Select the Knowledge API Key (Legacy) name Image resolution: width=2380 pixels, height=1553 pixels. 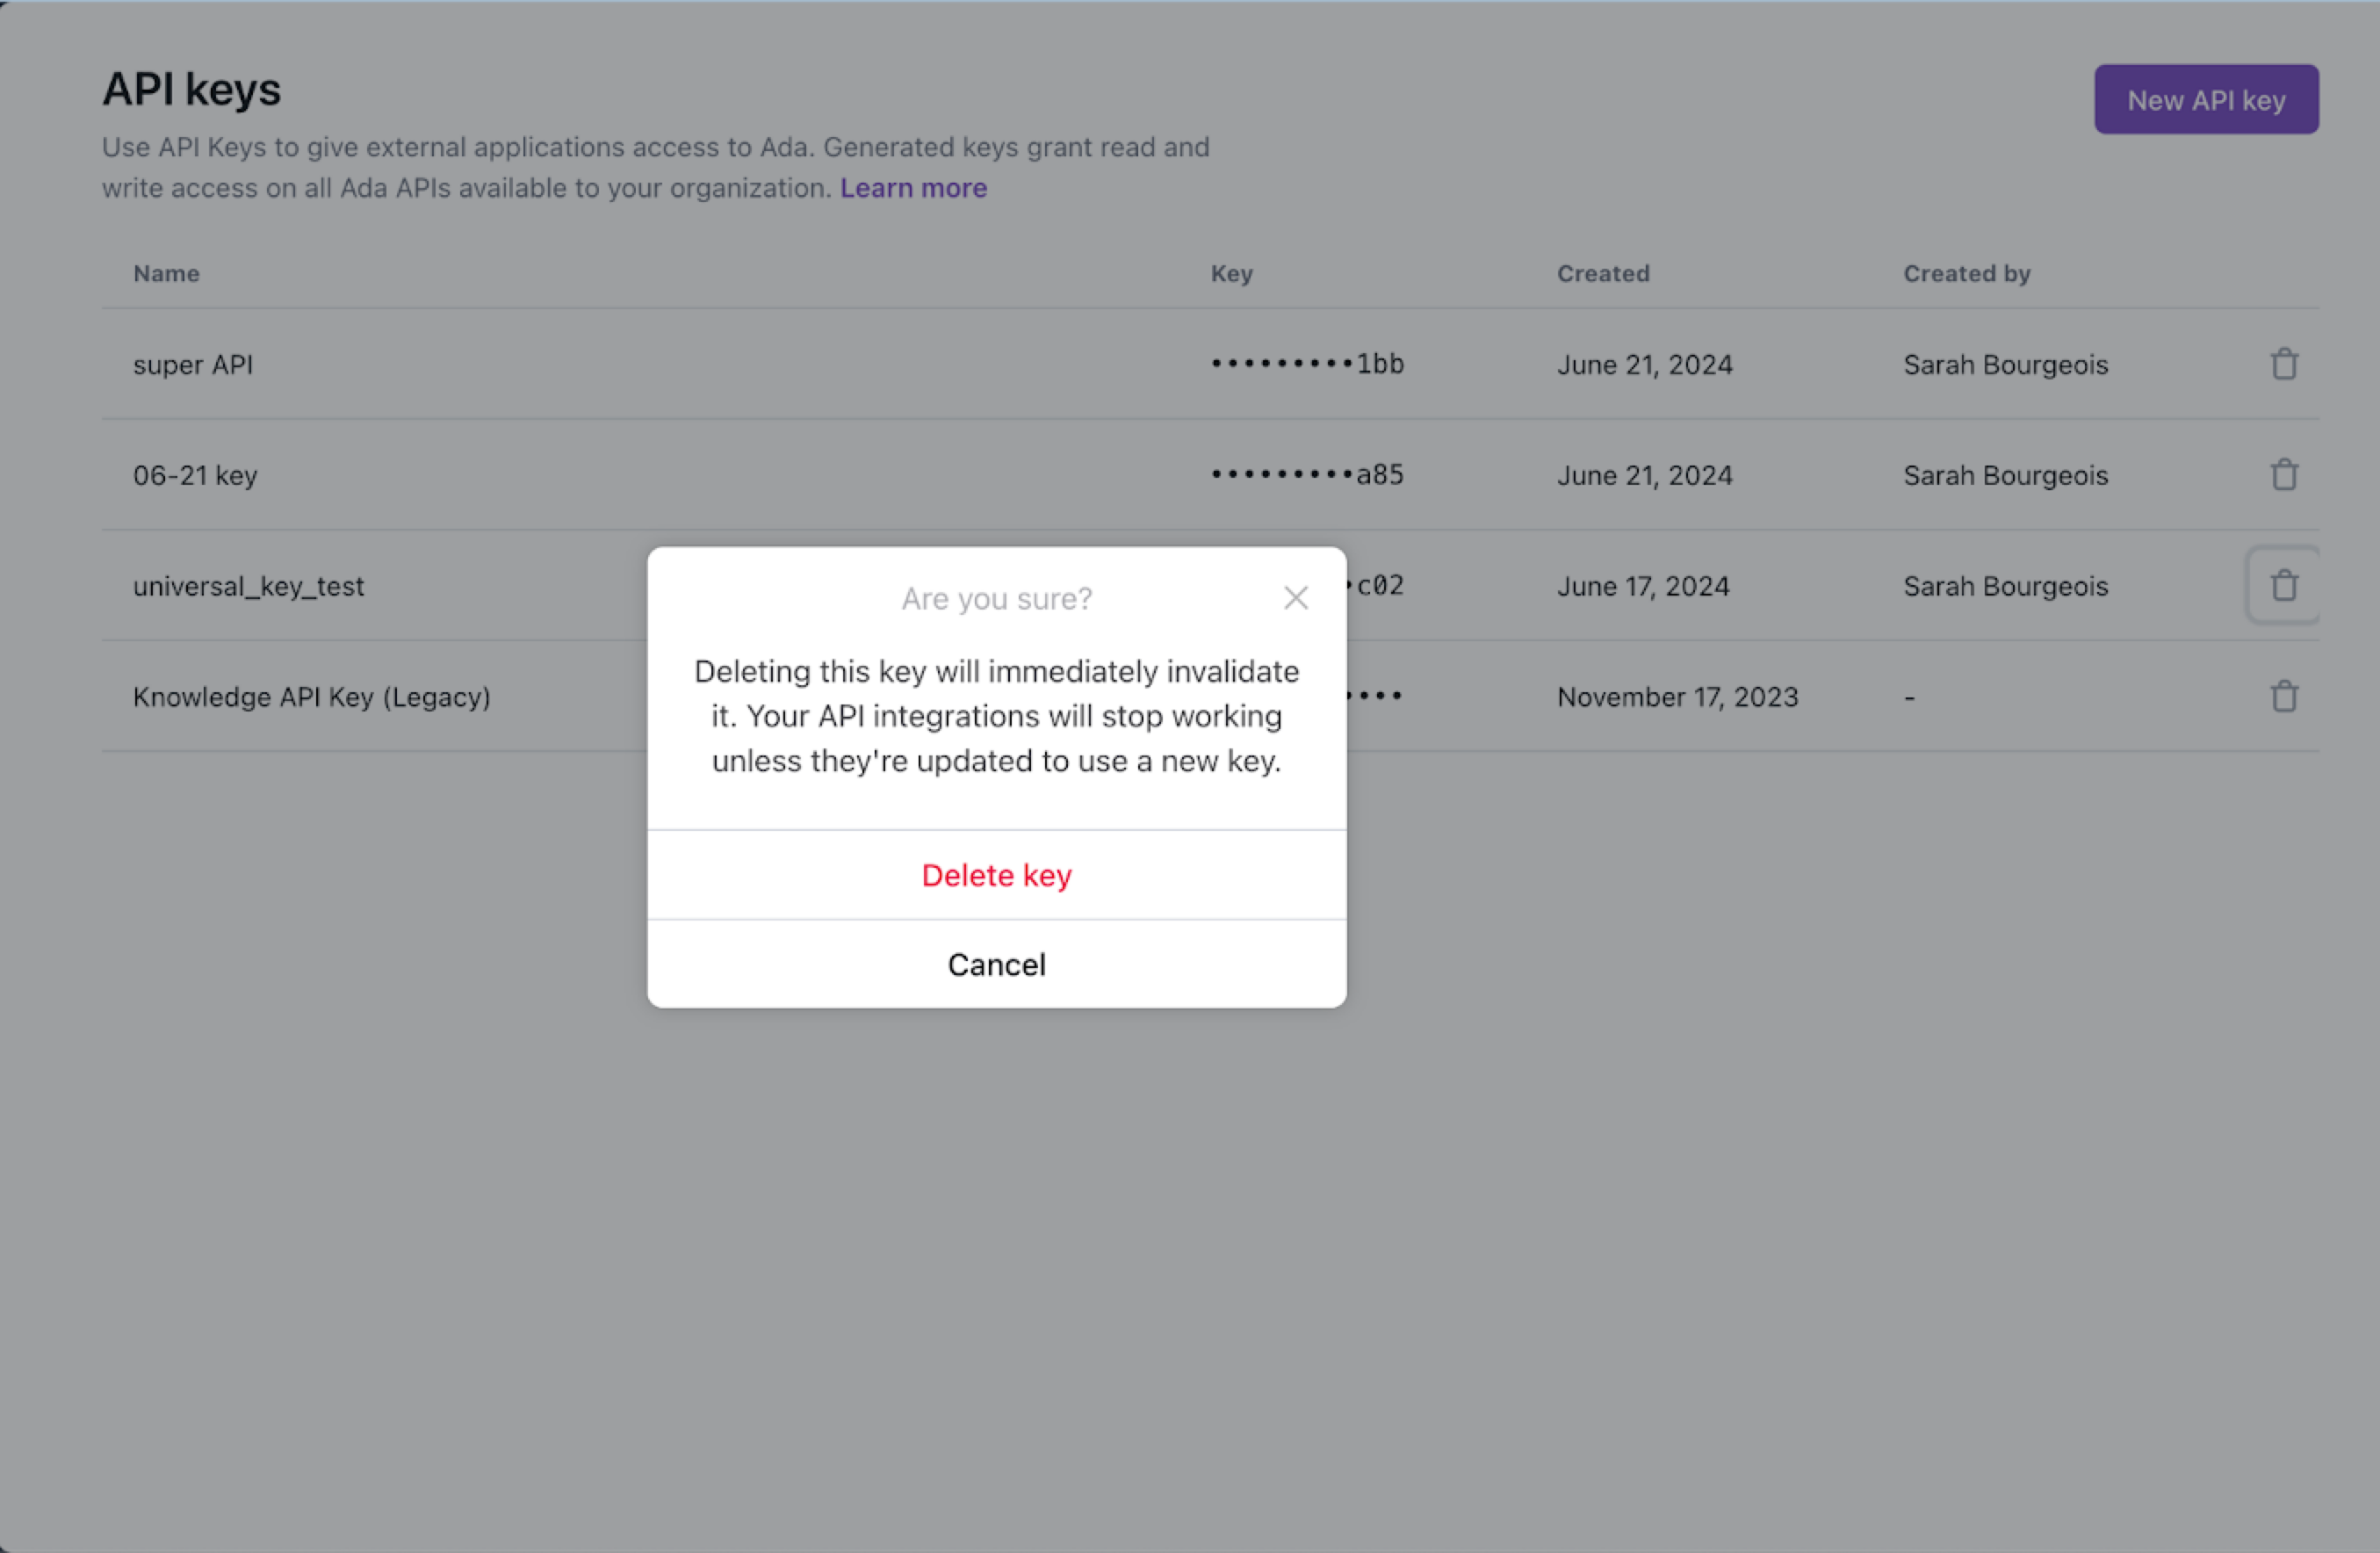click(x=311, y=697)
